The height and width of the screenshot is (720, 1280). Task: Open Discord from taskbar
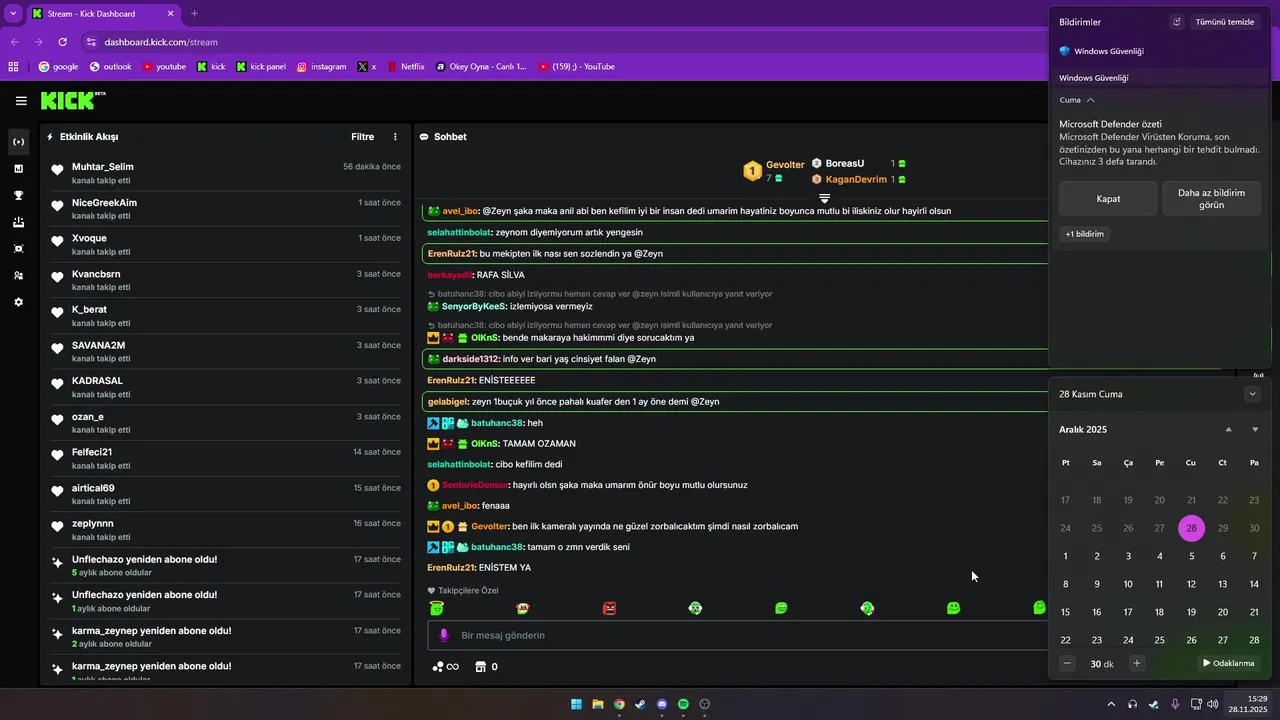click(662, 704)
